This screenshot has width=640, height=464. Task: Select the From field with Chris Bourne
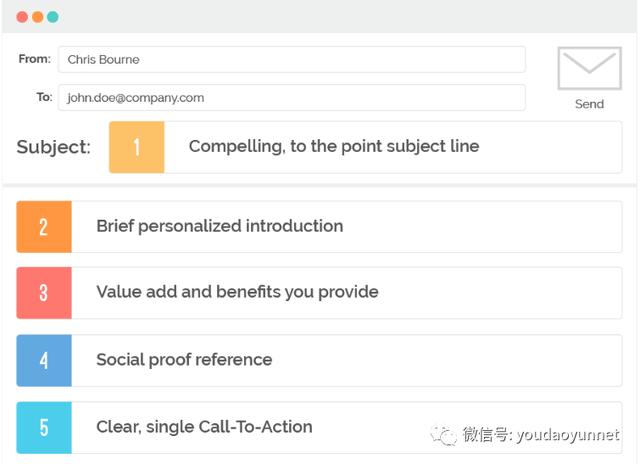click(x=291, y=60)
